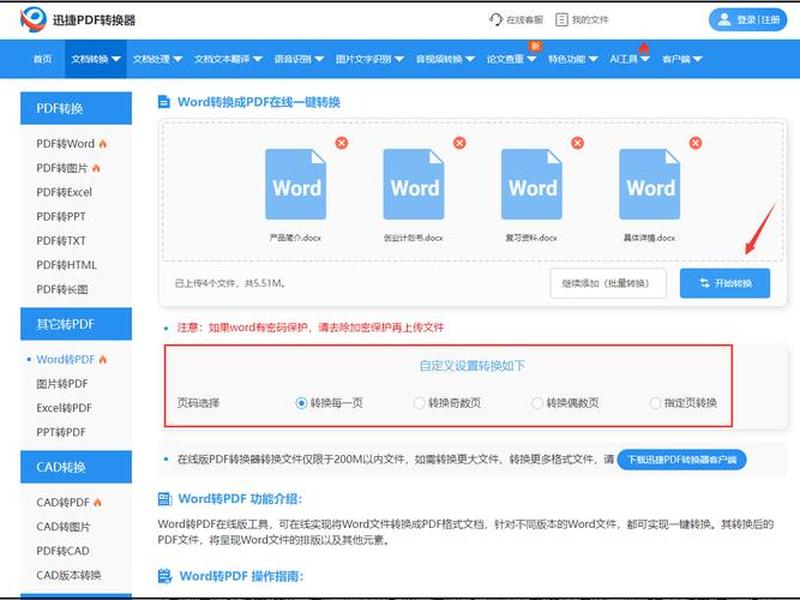The height and width of the screenshot is (600, 800).
Task: Click the red badge above AI工具
Action: 644,47
